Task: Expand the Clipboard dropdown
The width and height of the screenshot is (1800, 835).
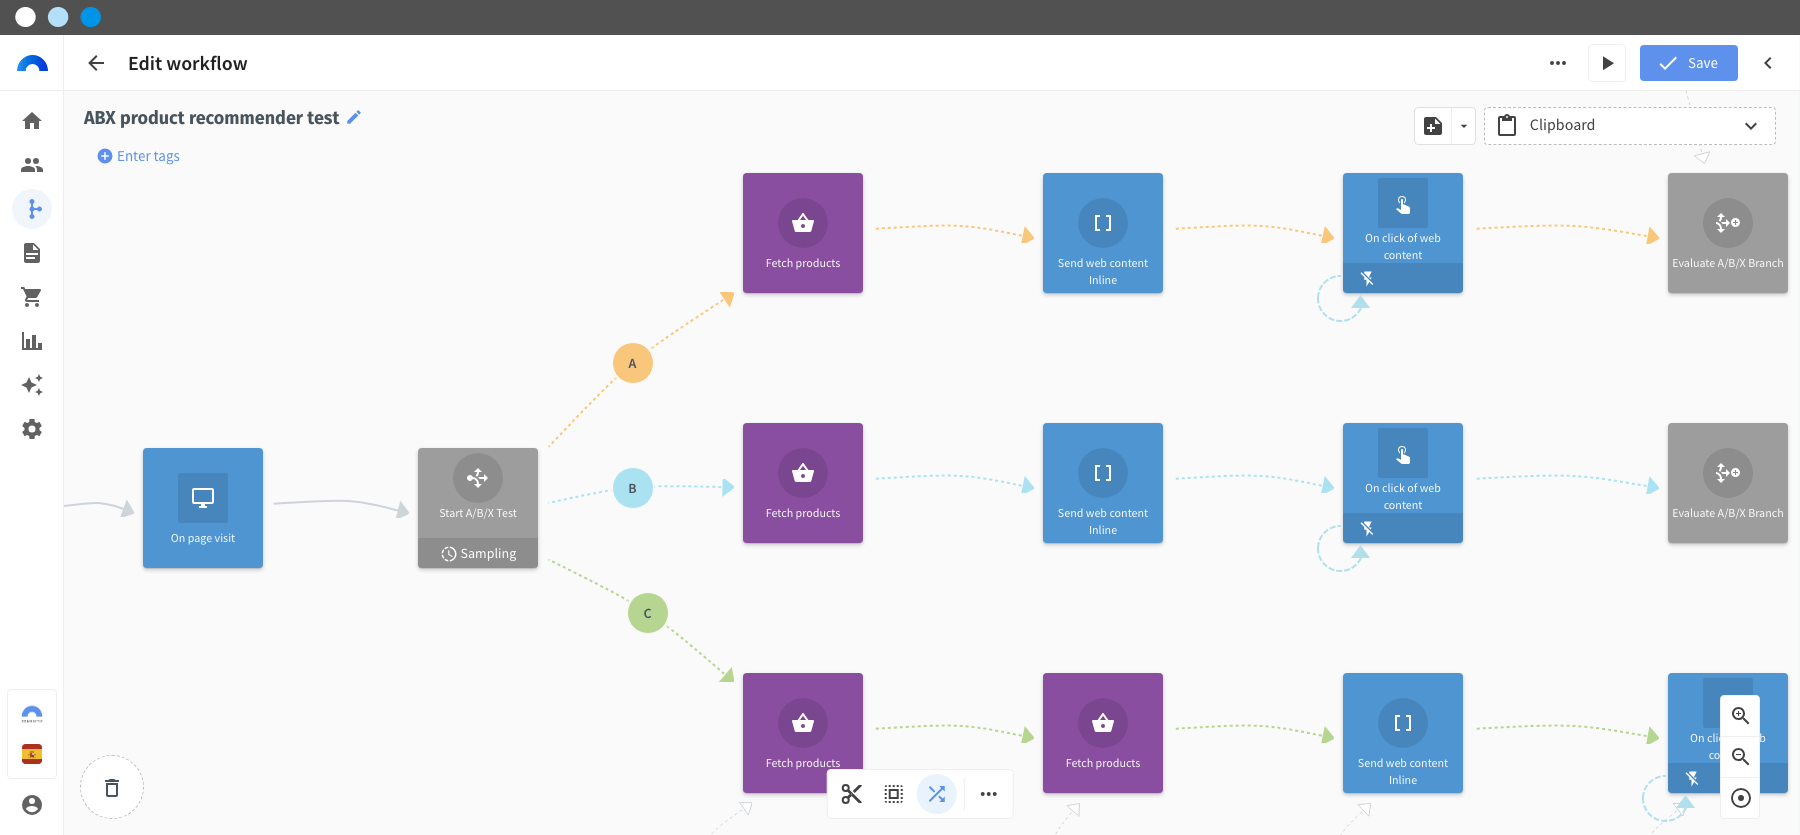Action: (1630, 126)
